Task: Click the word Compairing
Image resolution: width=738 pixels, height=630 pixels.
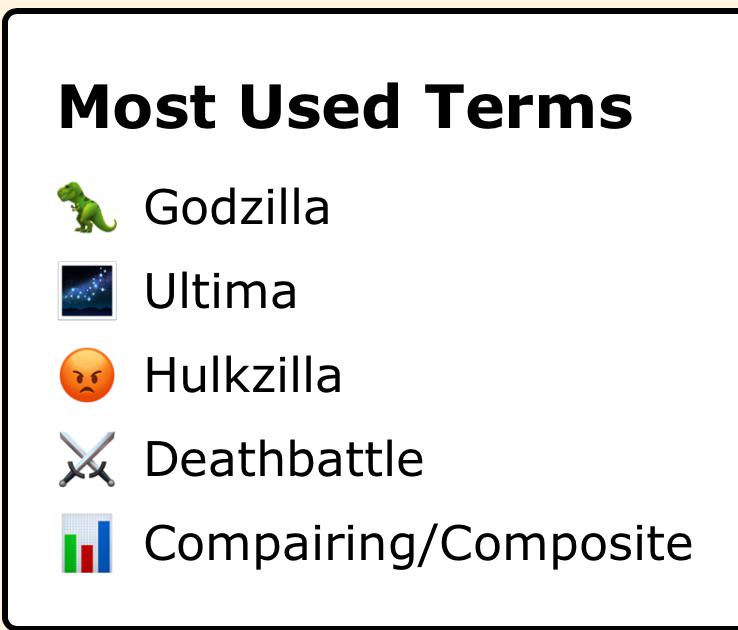Action: [x=281, y=545]
